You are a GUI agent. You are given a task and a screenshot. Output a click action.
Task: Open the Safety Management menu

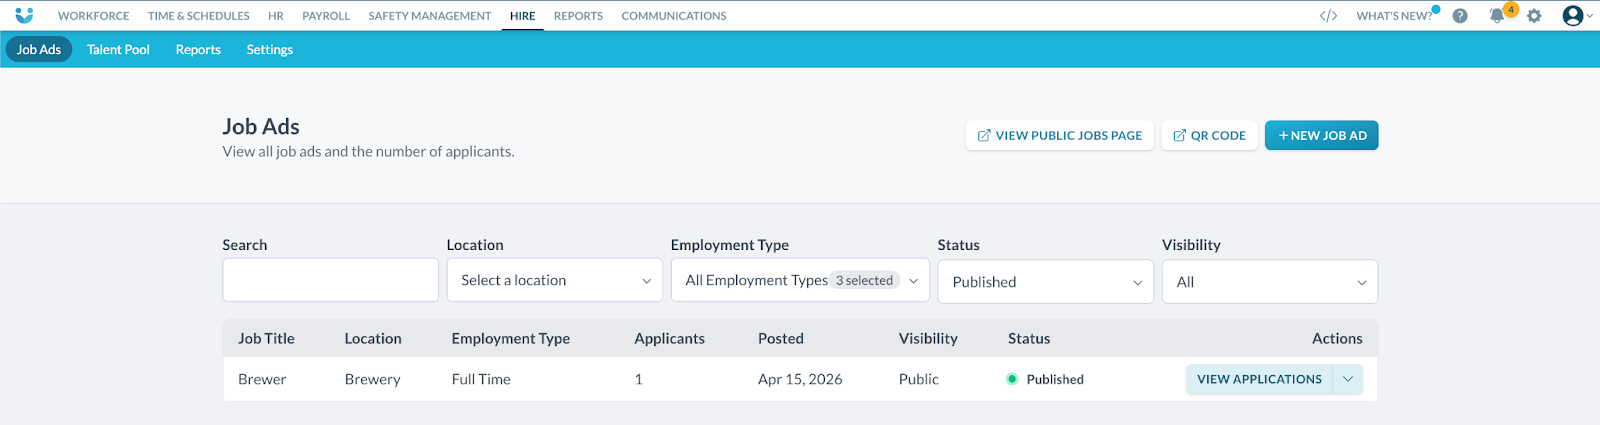coord(430,16)
